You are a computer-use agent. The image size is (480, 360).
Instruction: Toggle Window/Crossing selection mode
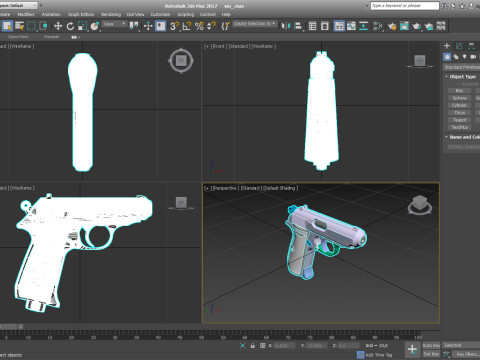[x=43, y=26]
